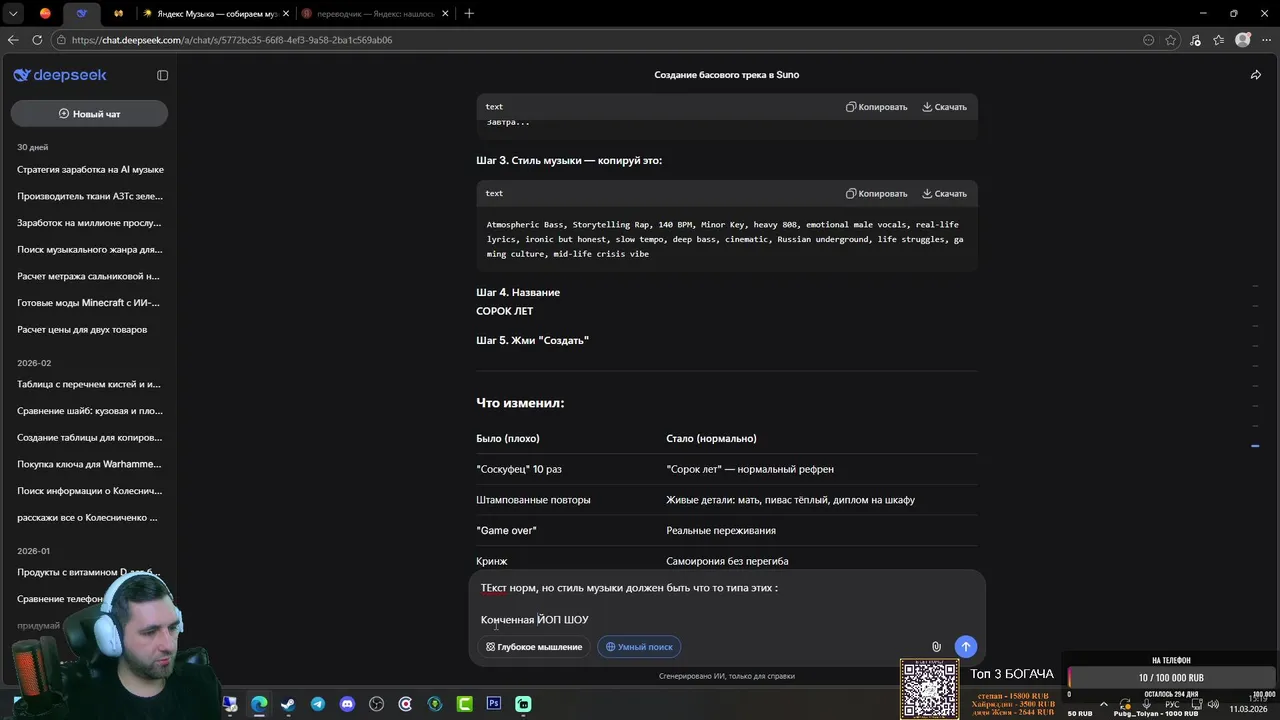Switch to the Яндекс Музыка tab
Screen dimensions: 1280x720
(x=210, y=13)
